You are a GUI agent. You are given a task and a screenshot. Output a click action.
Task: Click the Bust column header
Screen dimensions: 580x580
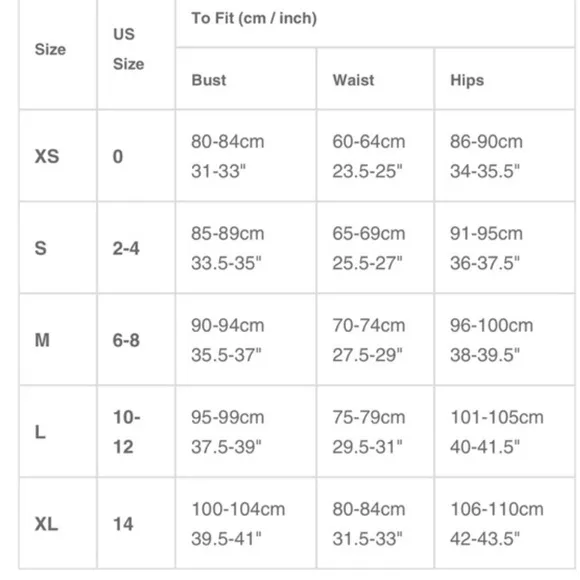point(209,80)
